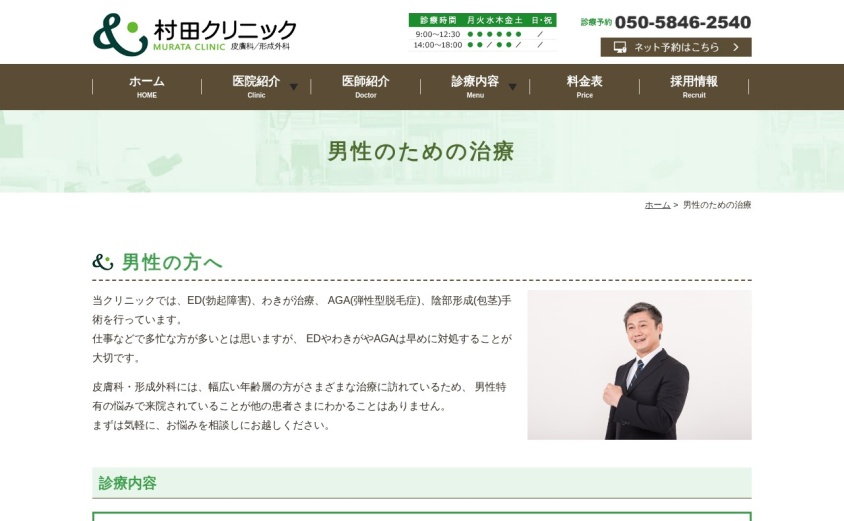Screen dimensions: 844x521
Task: Follow ホーム breadcrumb link
Action: tap(657, 205)
